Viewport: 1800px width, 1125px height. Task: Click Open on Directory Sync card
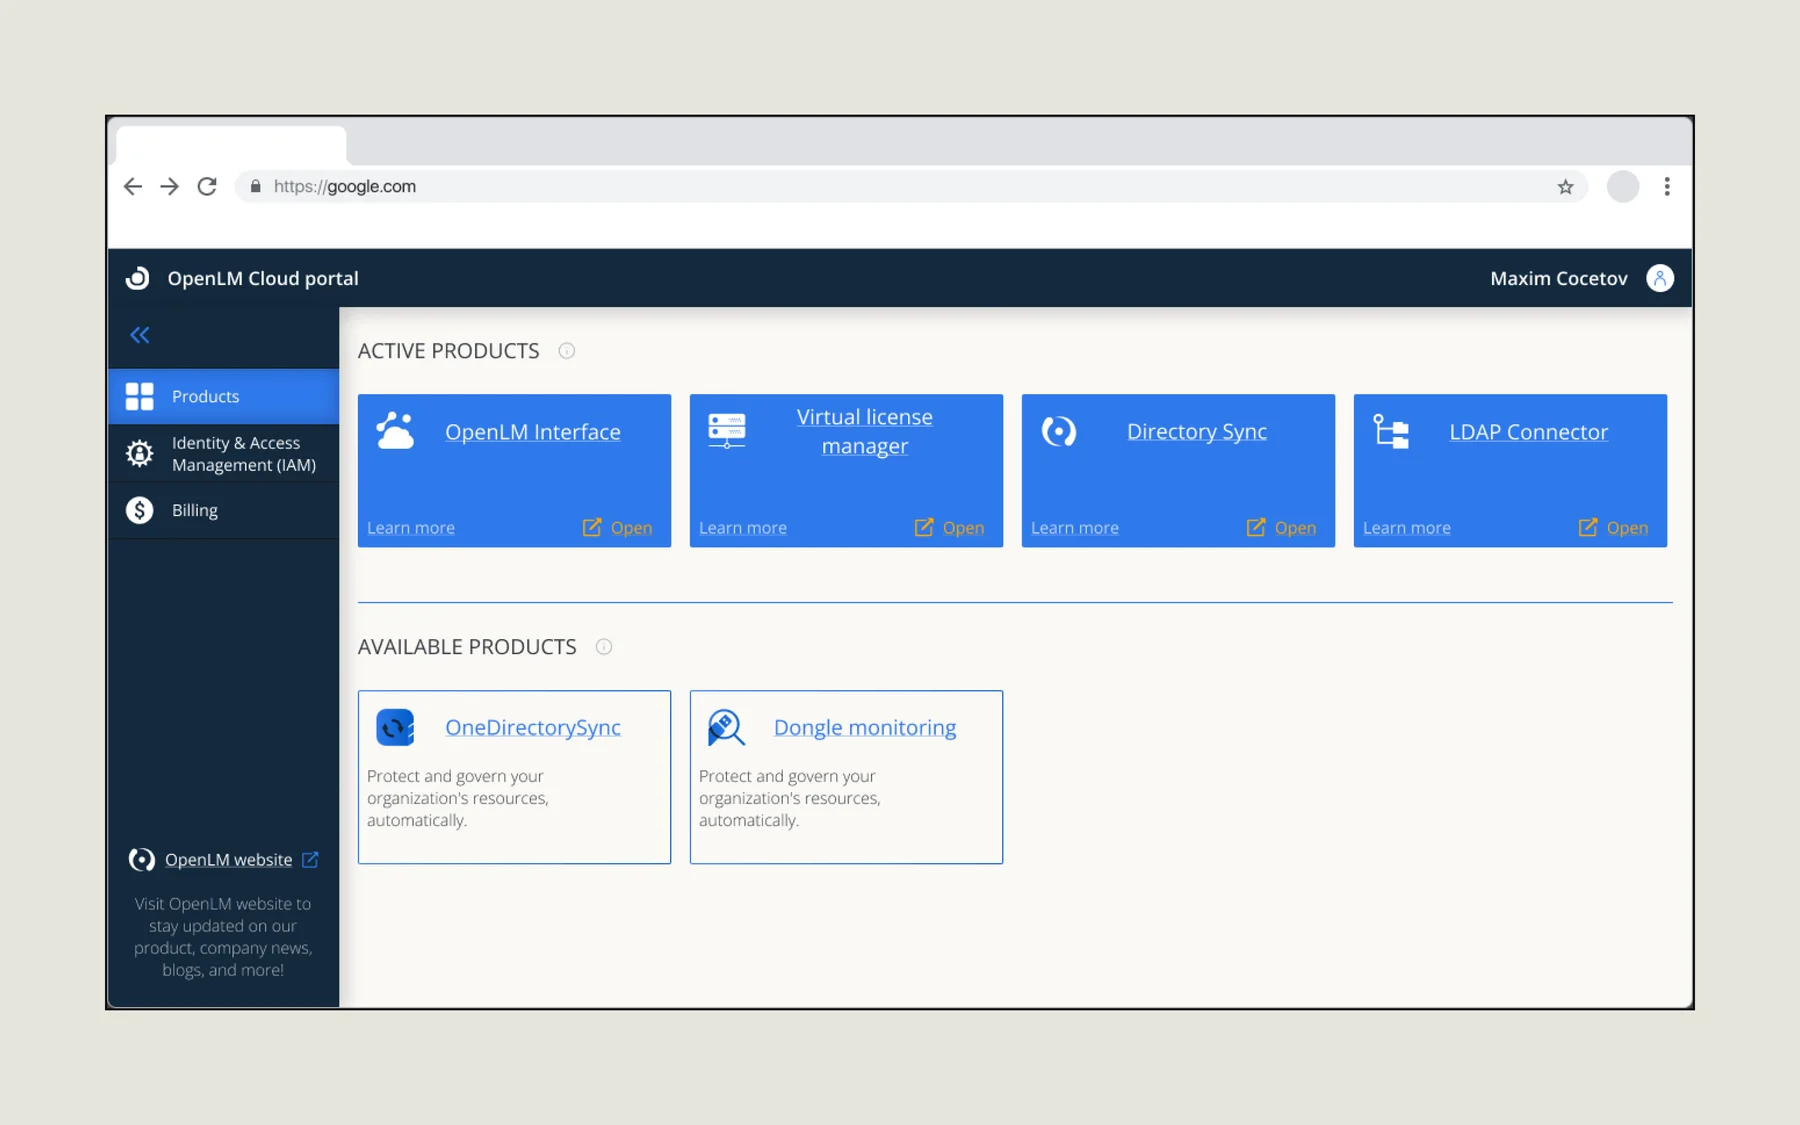[1282, 528]
